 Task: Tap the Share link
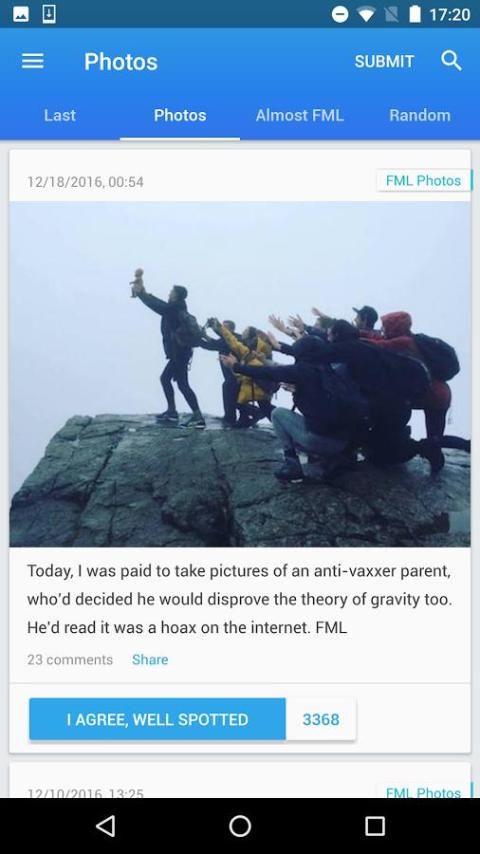point(150,660)
